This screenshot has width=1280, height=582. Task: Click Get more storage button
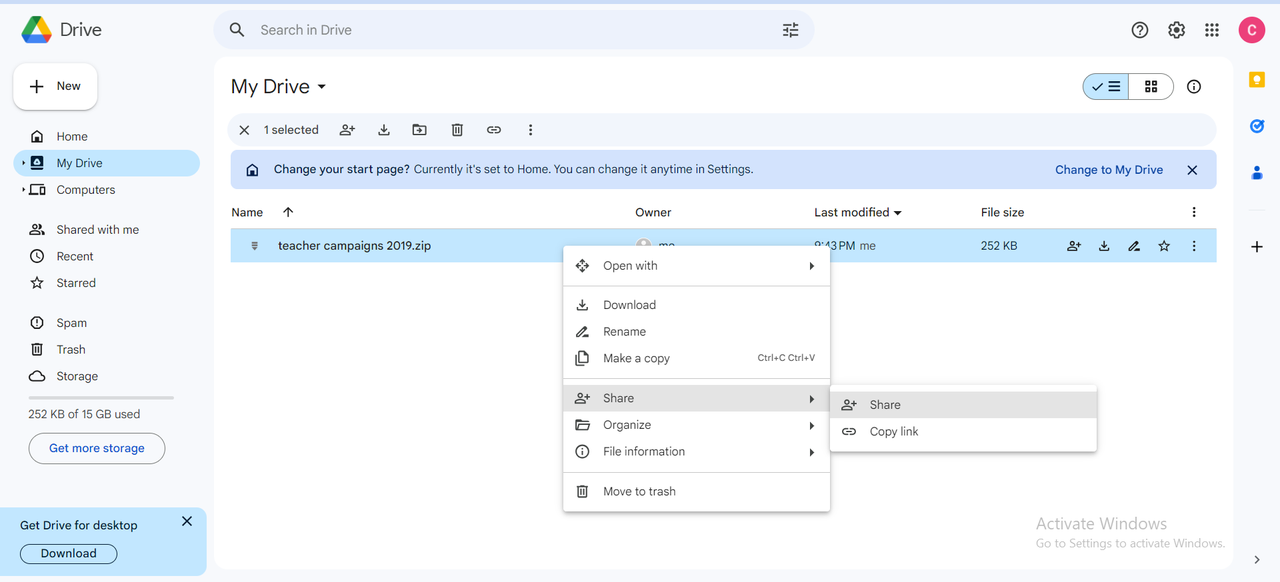[97, 448]
